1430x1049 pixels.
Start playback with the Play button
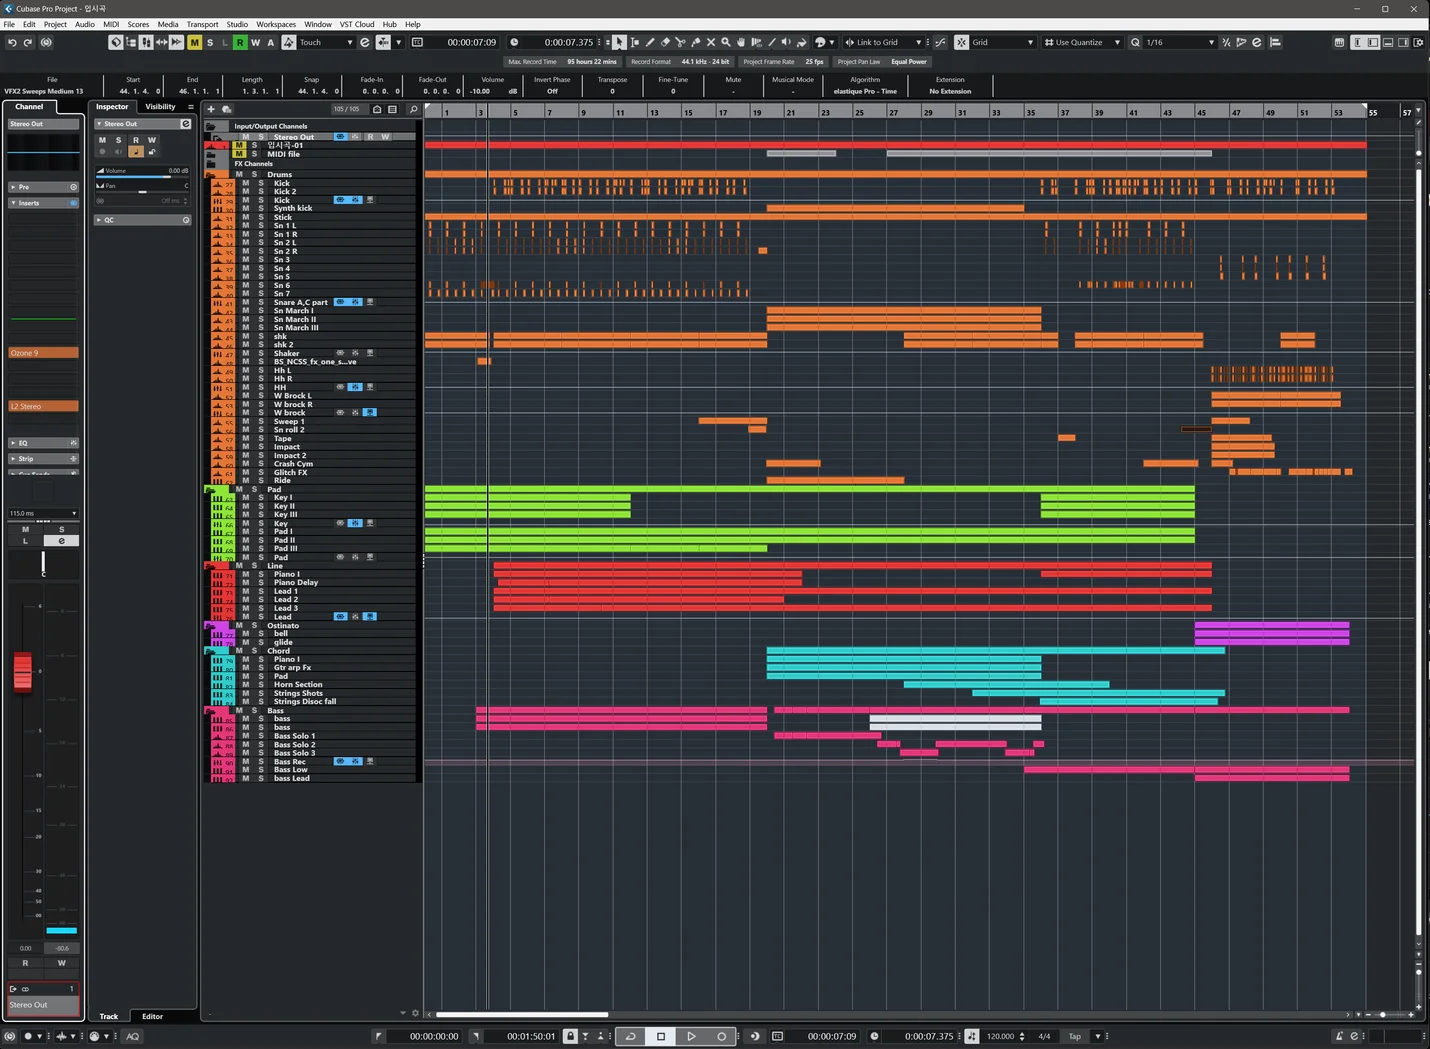click(x=691, y=1036)
